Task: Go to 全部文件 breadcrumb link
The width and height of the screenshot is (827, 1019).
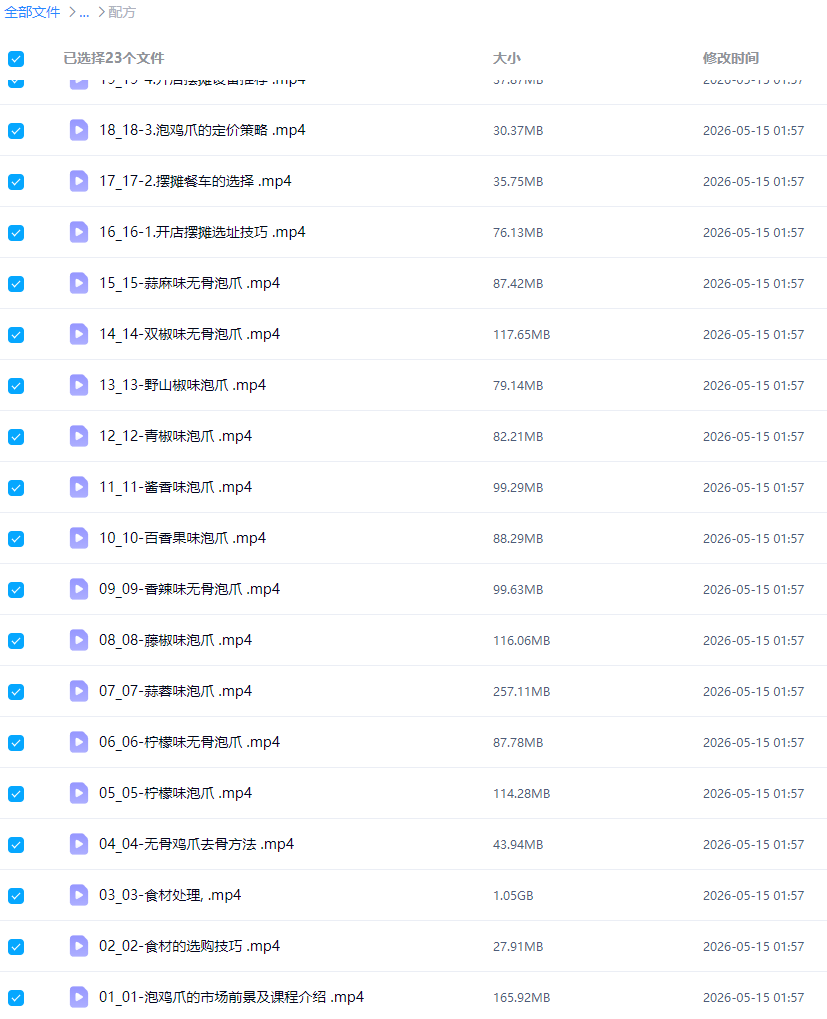Action: 32,12
